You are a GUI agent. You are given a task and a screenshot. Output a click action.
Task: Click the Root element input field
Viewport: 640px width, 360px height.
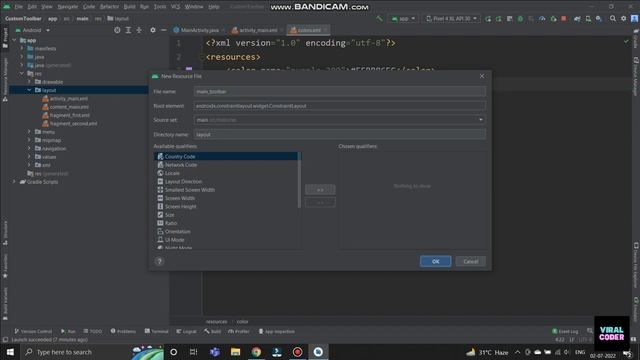340,106
